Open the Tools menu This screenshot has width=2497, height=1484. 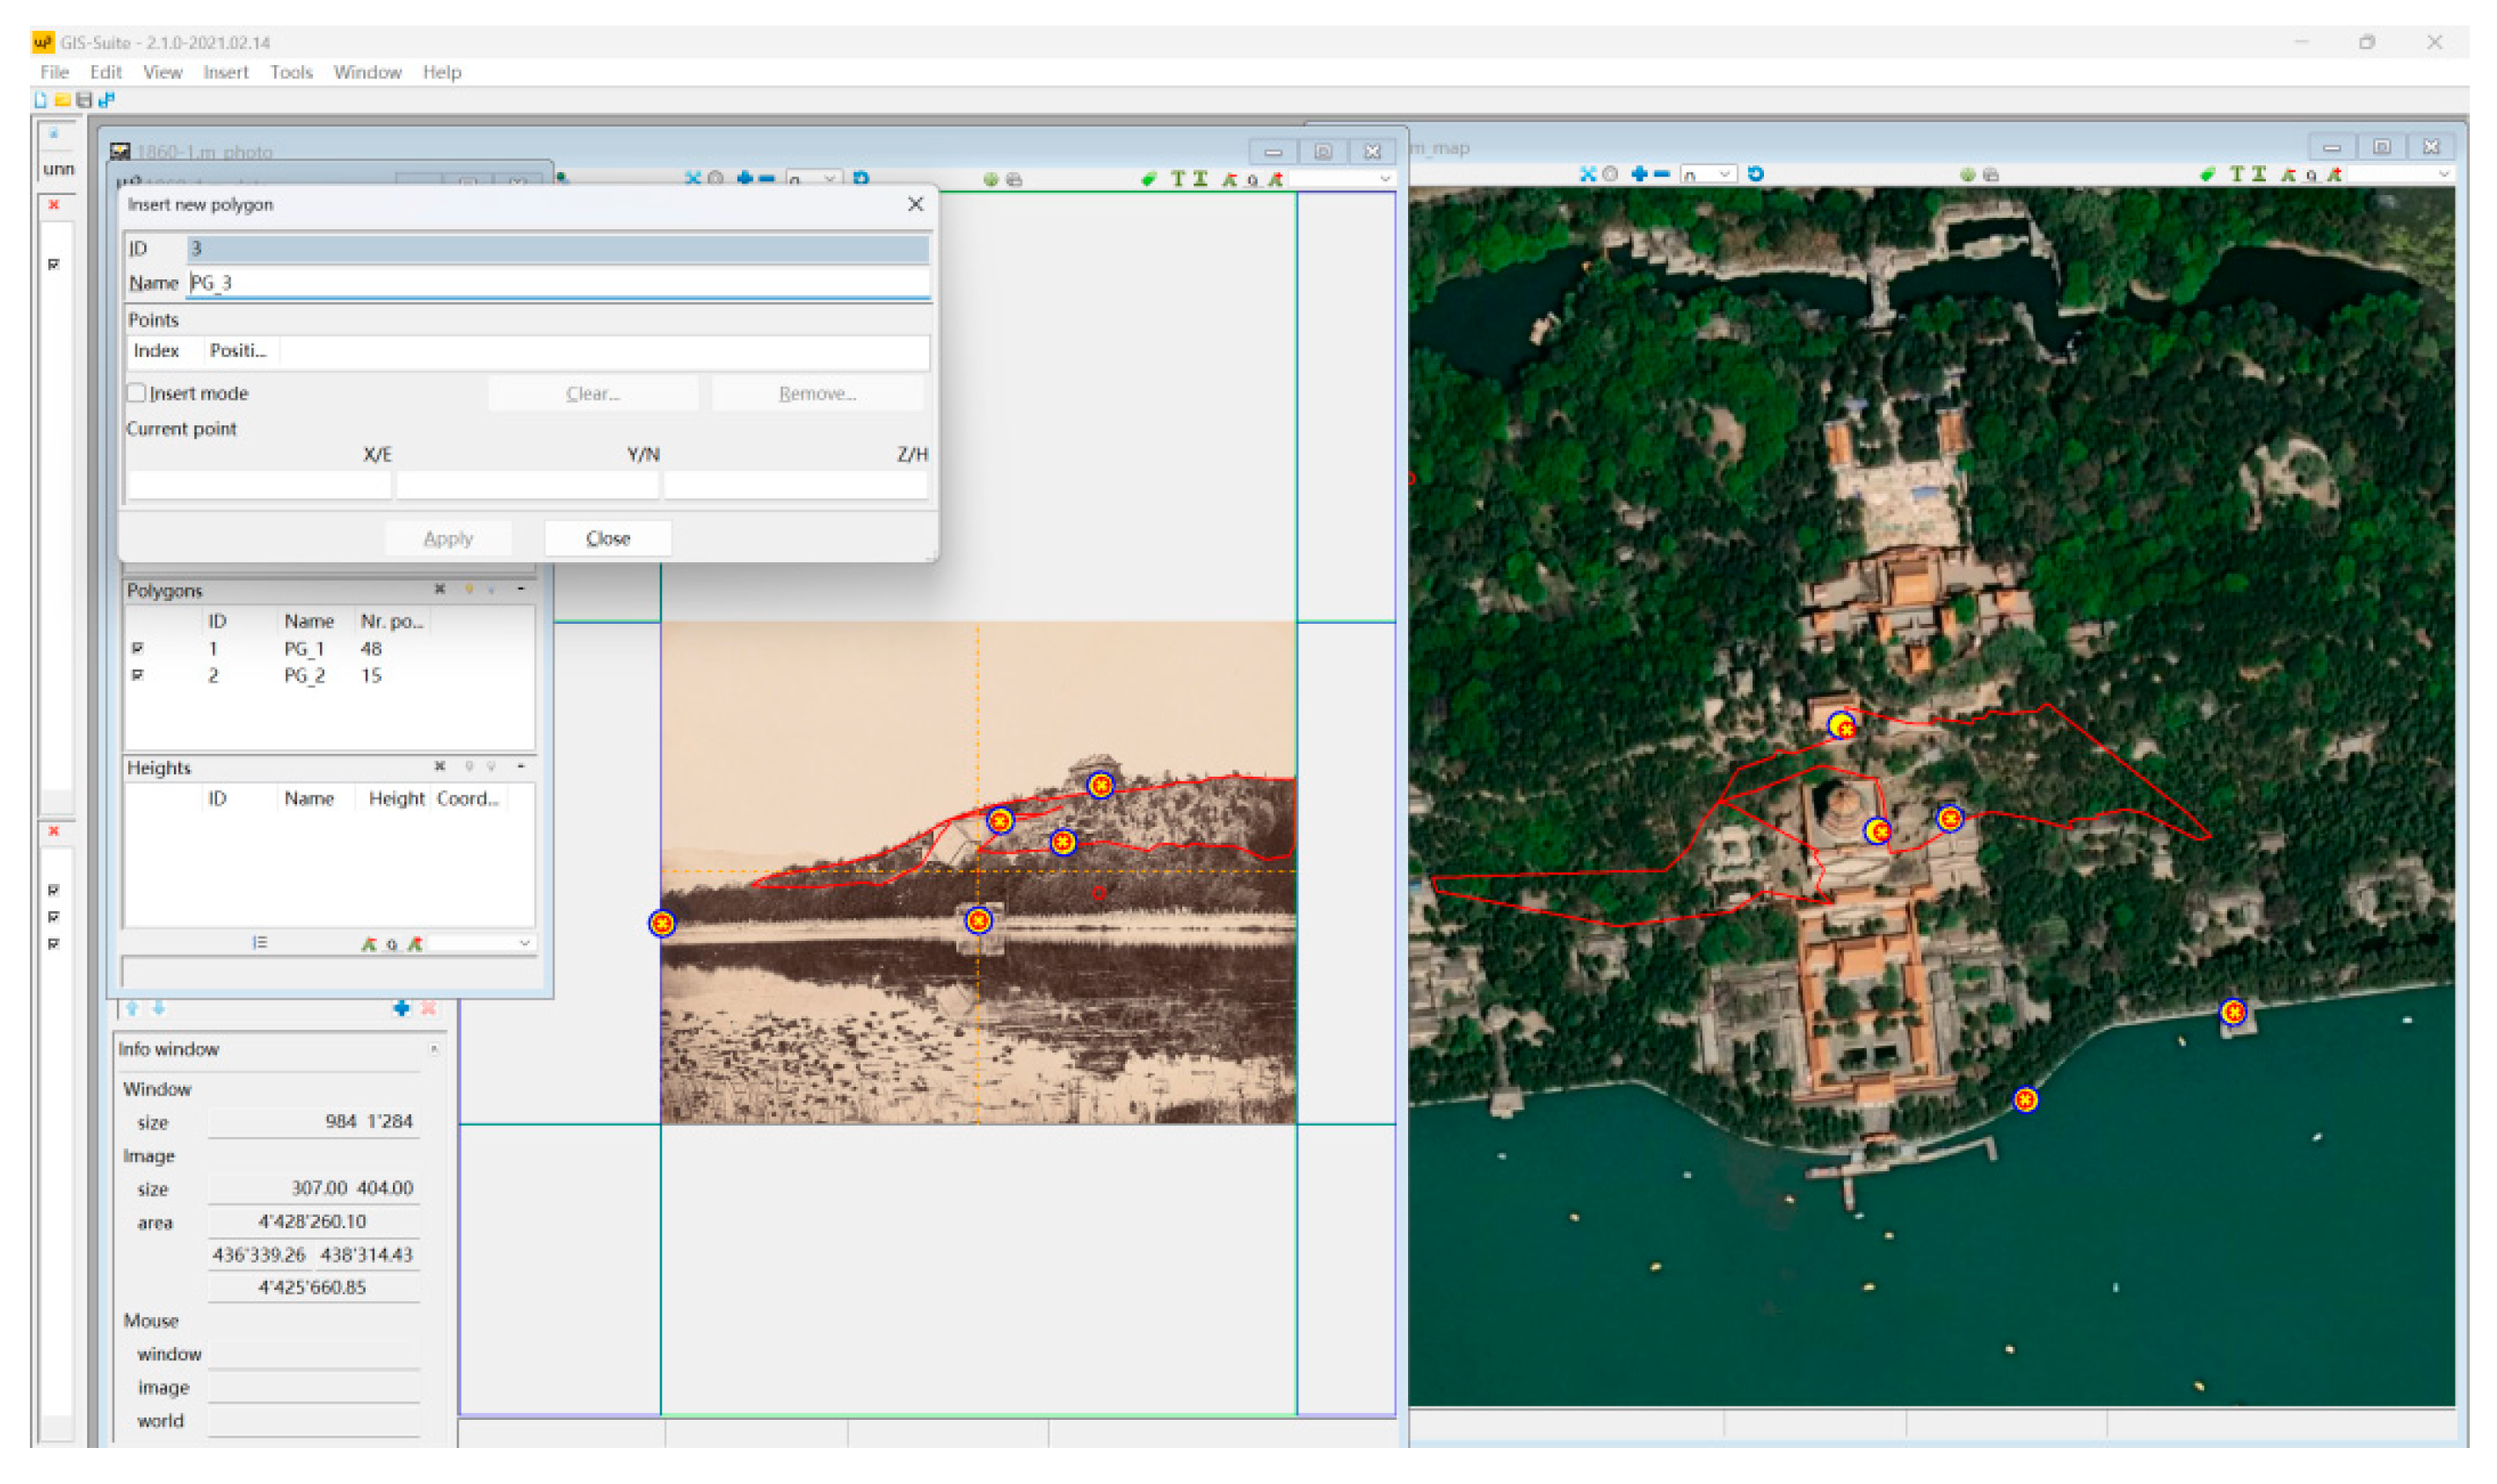pos(290,71)
